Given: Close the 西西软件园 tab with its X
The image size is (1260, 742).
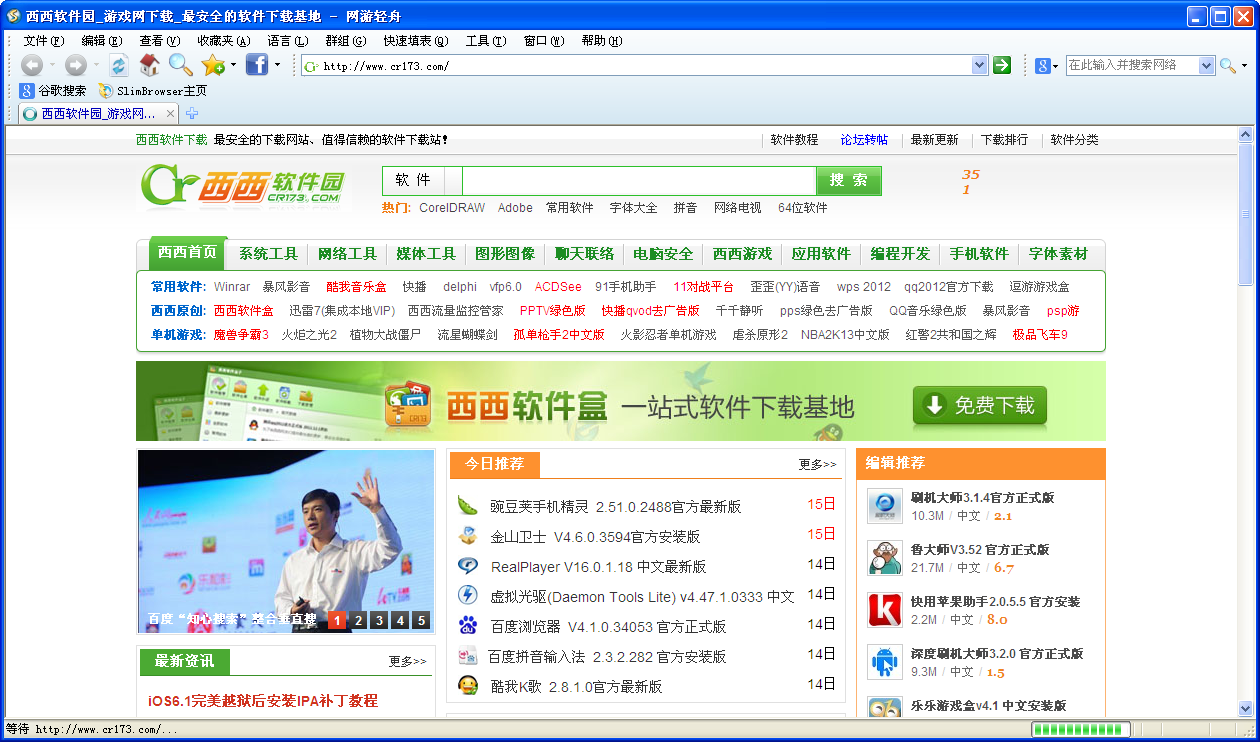Looking at the screenshot, I should (171, 113).
